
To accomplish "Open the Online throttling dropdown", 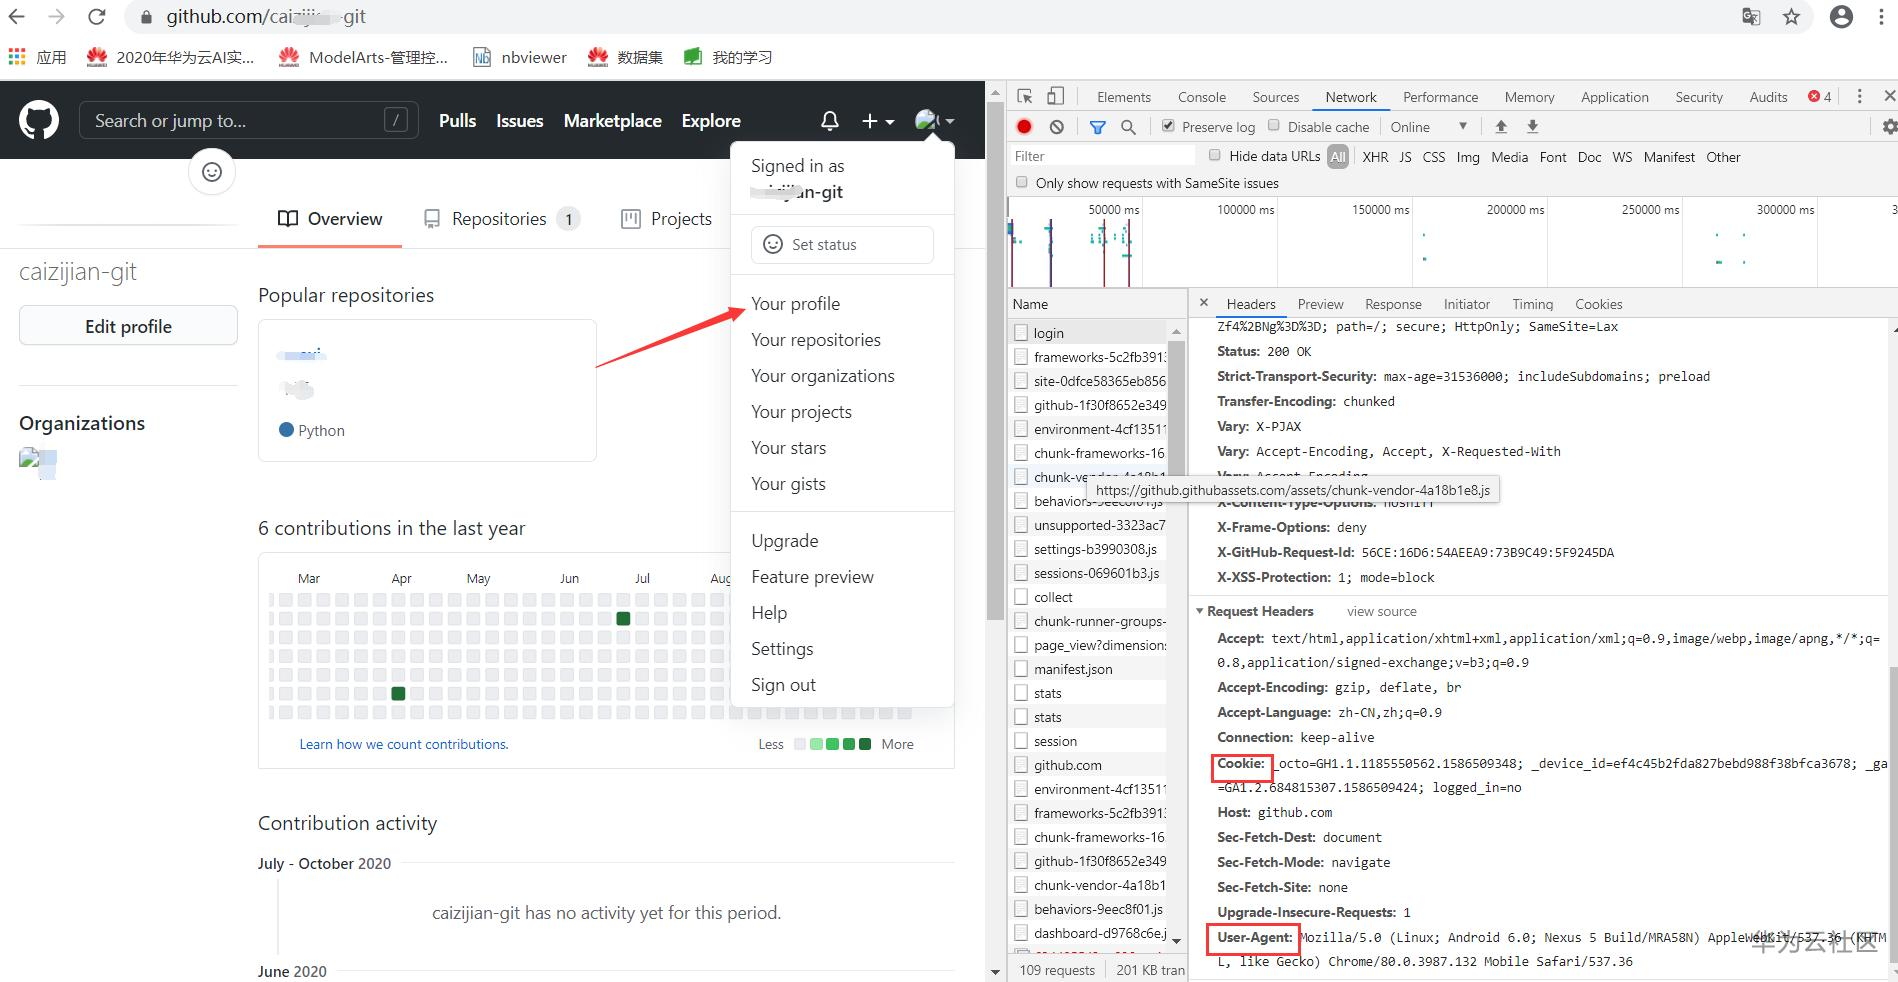I will (x=1429, y=127).
